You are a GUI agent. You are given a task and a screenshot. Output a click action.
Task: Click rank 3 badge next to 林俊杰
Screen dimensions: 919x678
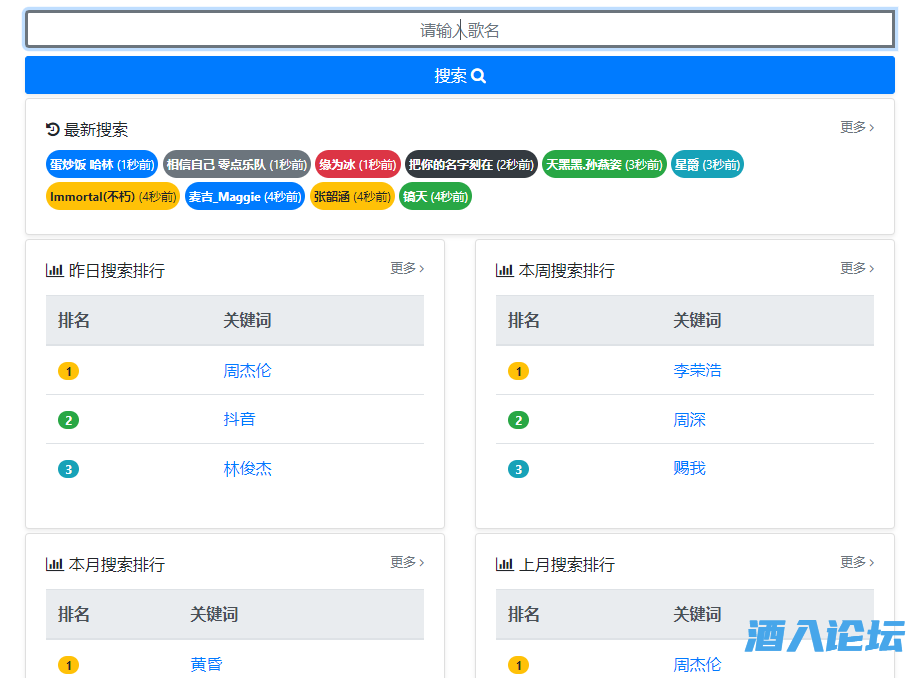coord(68,469)
